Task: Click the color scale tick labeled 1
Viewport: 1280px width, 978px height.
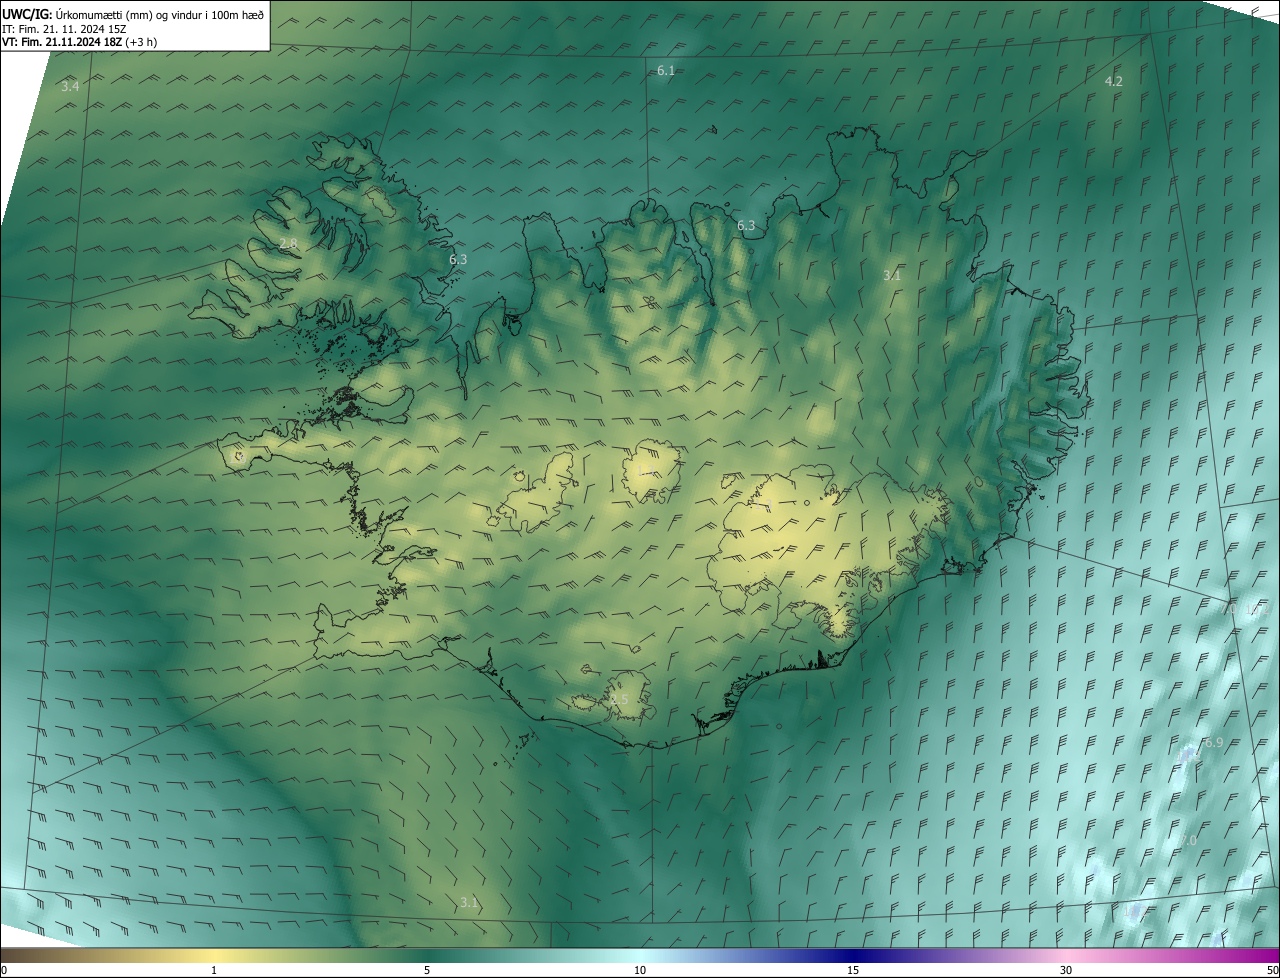Action: point(214,970)
